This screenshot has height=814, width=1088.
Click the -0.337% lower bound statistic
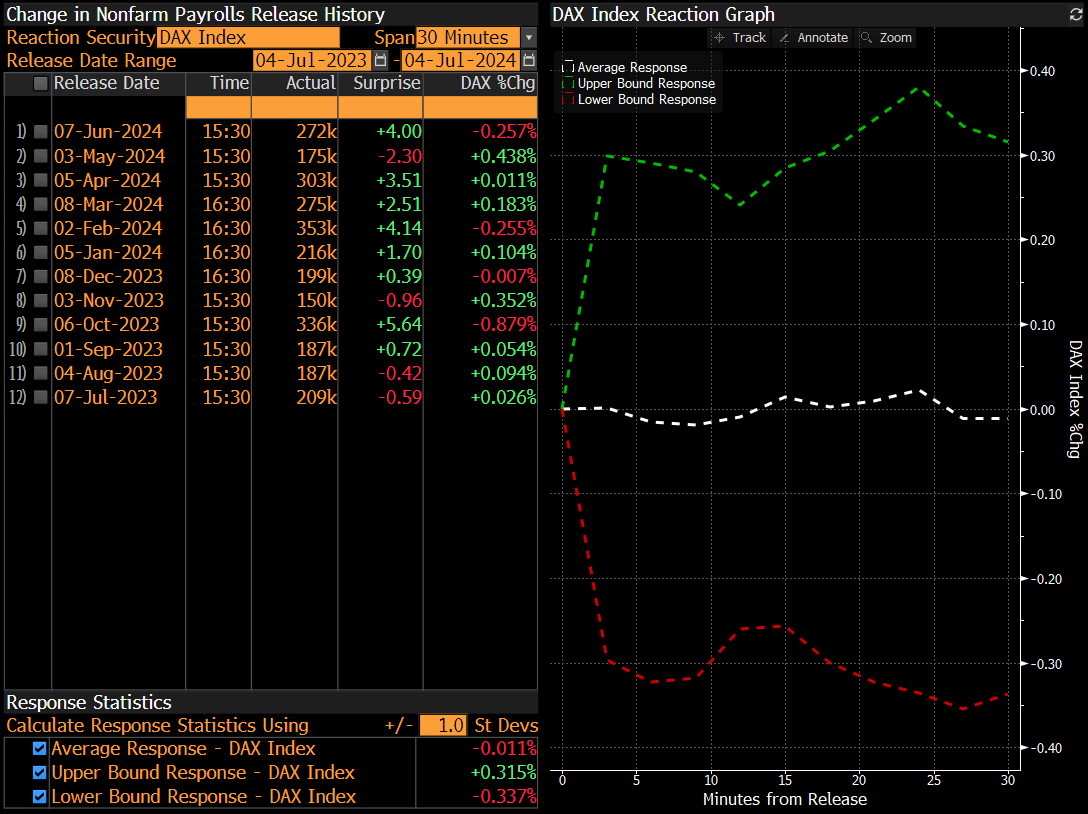point(504,797)
